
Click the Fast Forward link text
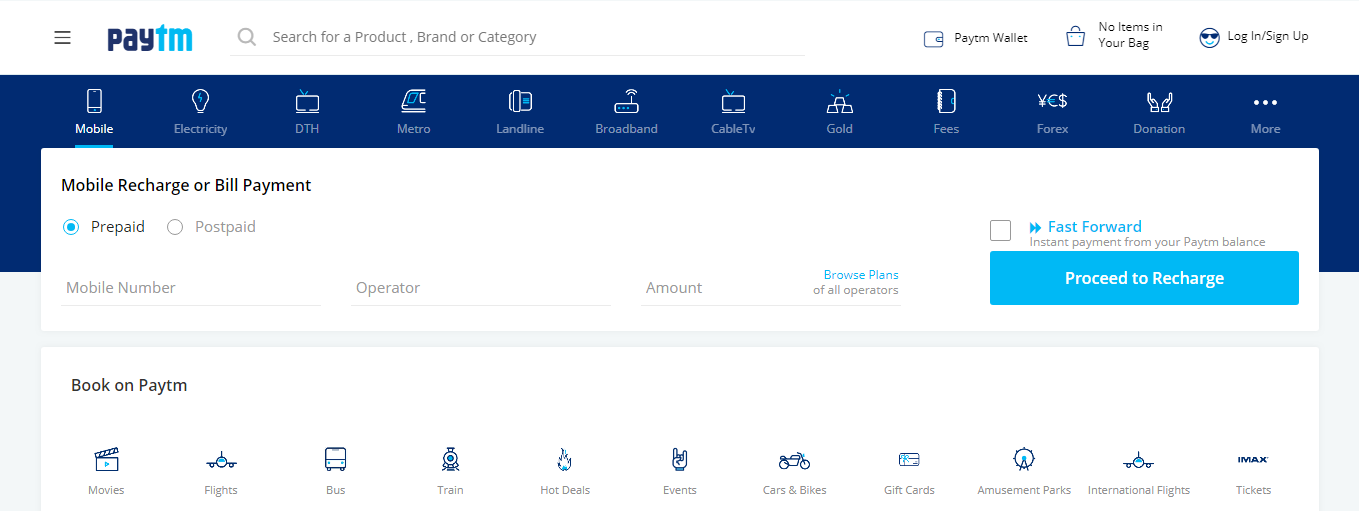(x=1094, y=226)
